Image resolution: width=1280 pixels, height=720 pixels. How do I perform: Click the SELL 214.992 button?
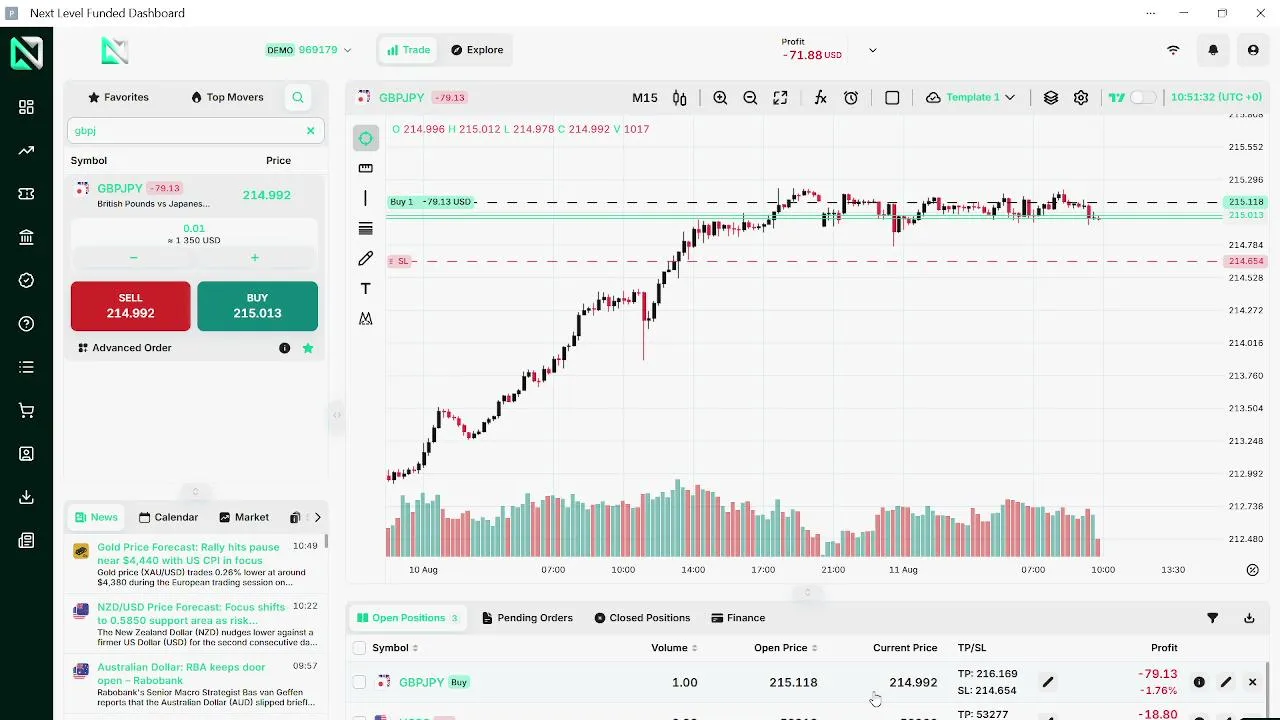coord(130,306)
